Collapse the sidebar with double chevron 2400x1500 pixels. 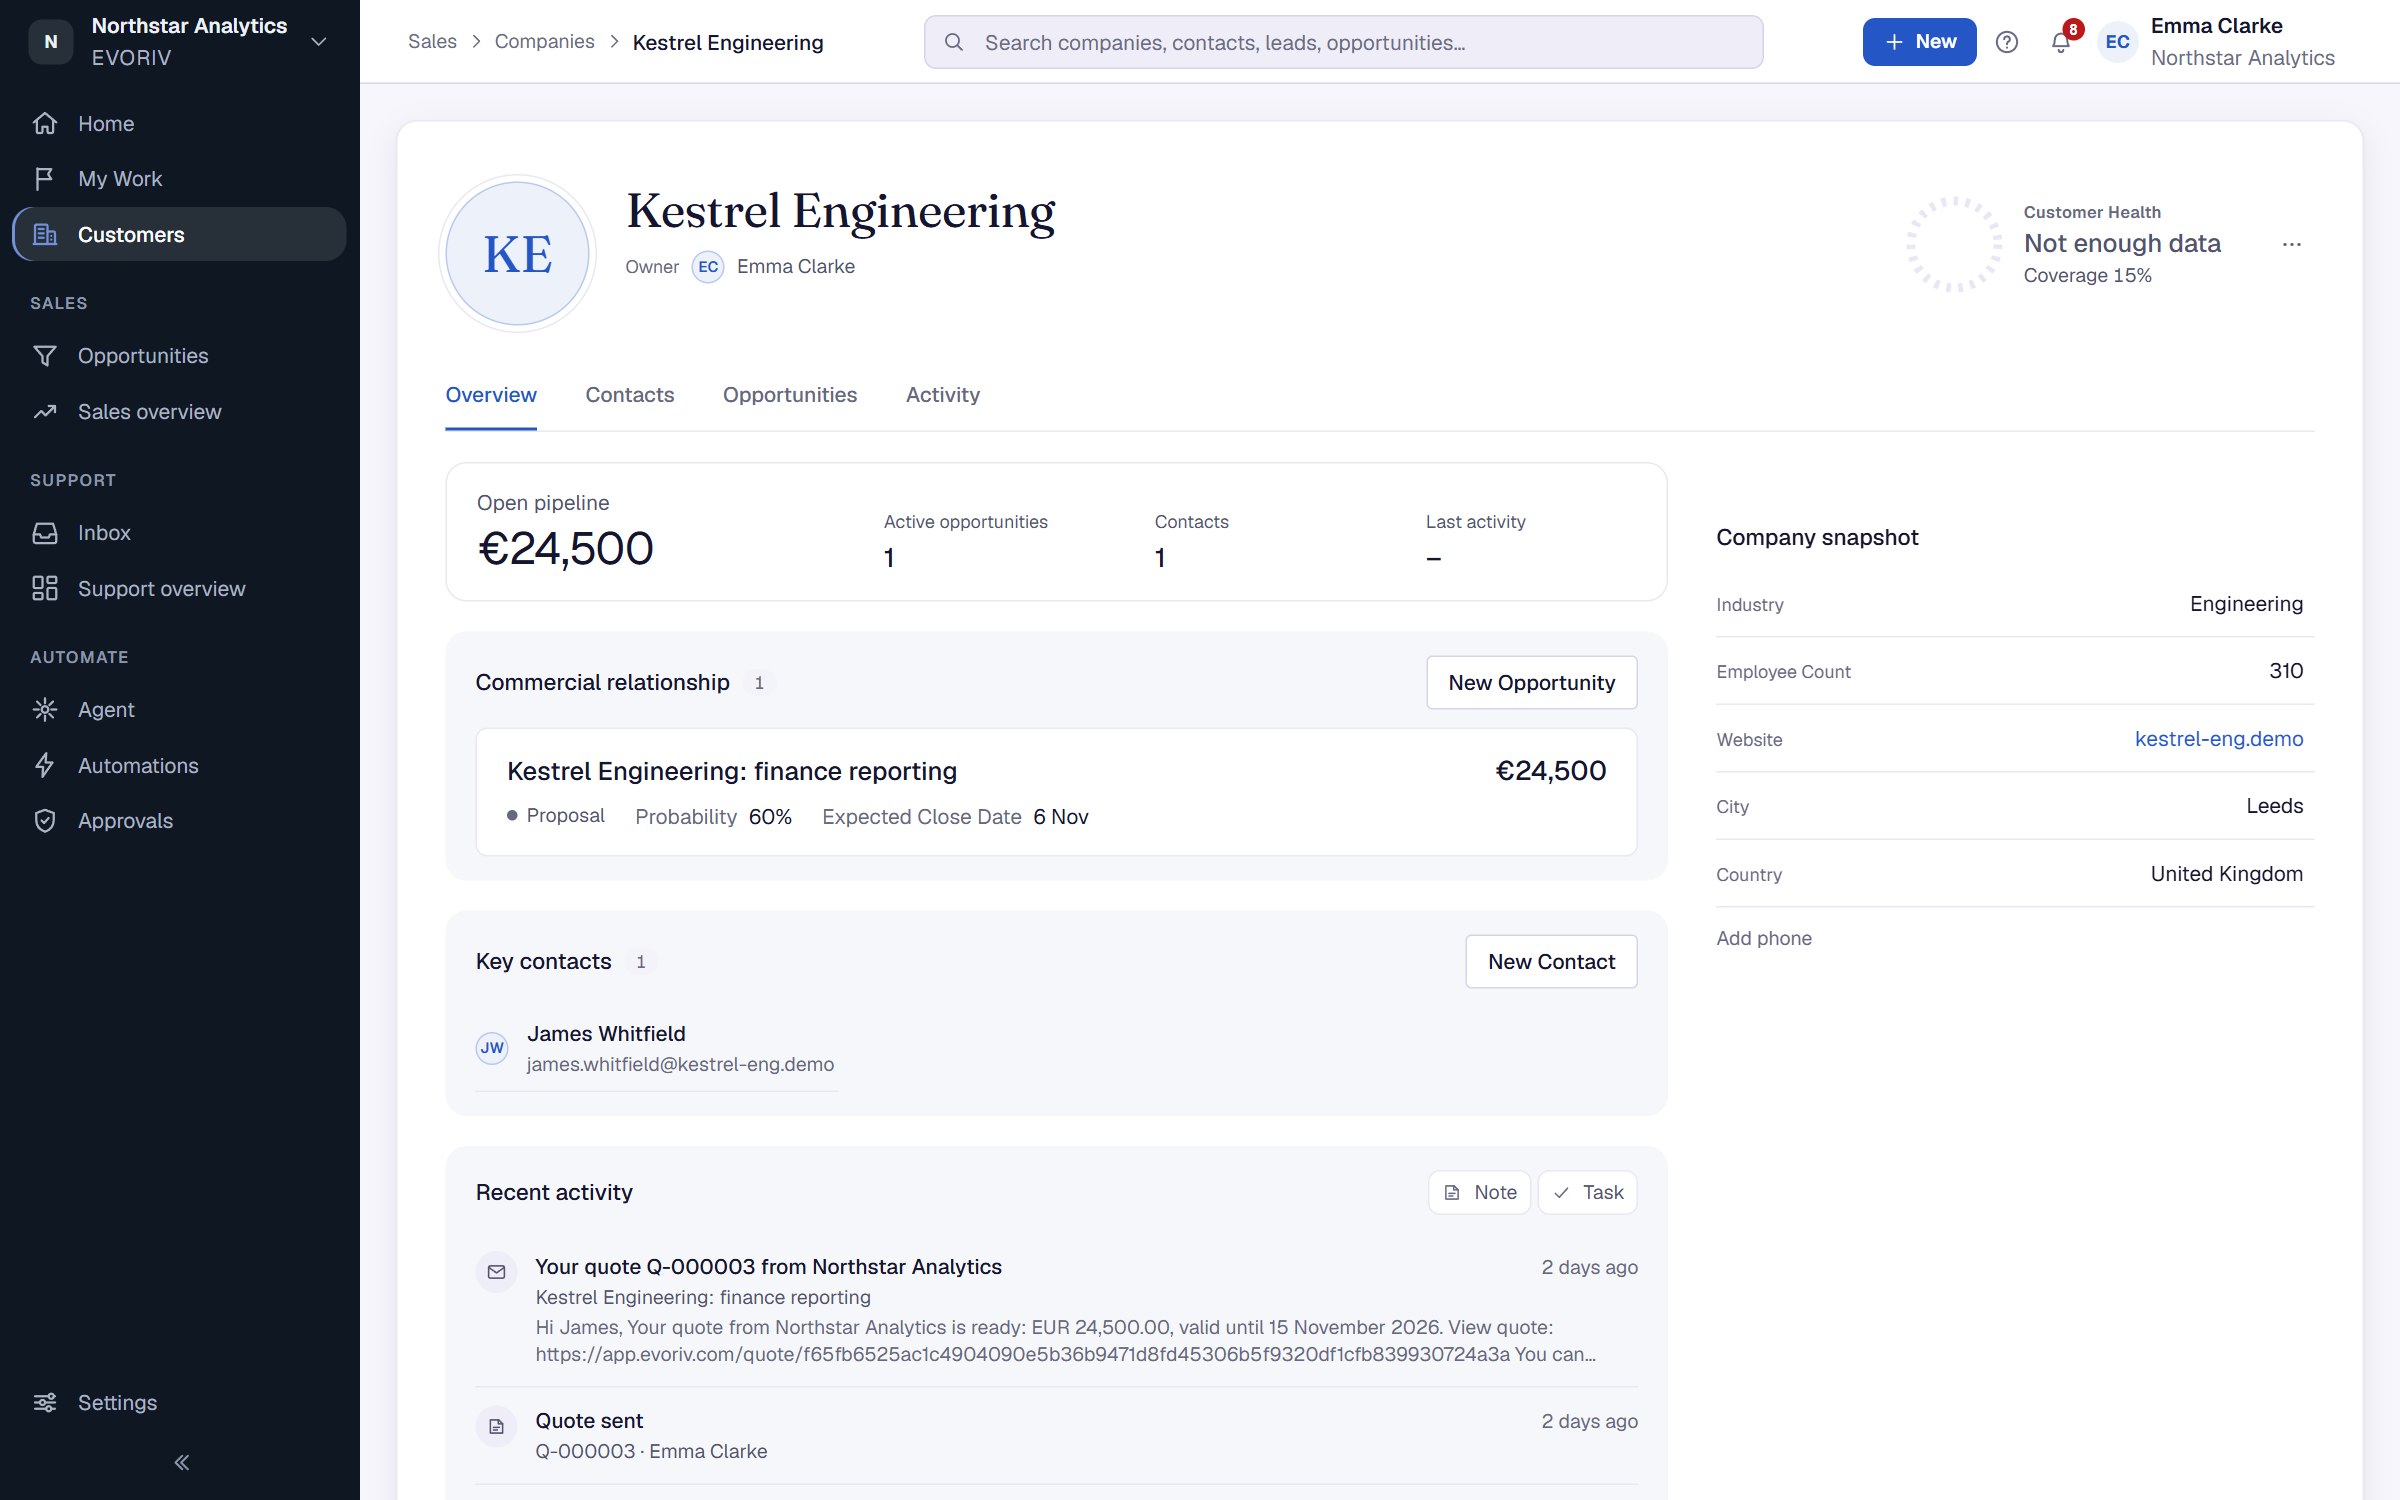coord(181,1463)
